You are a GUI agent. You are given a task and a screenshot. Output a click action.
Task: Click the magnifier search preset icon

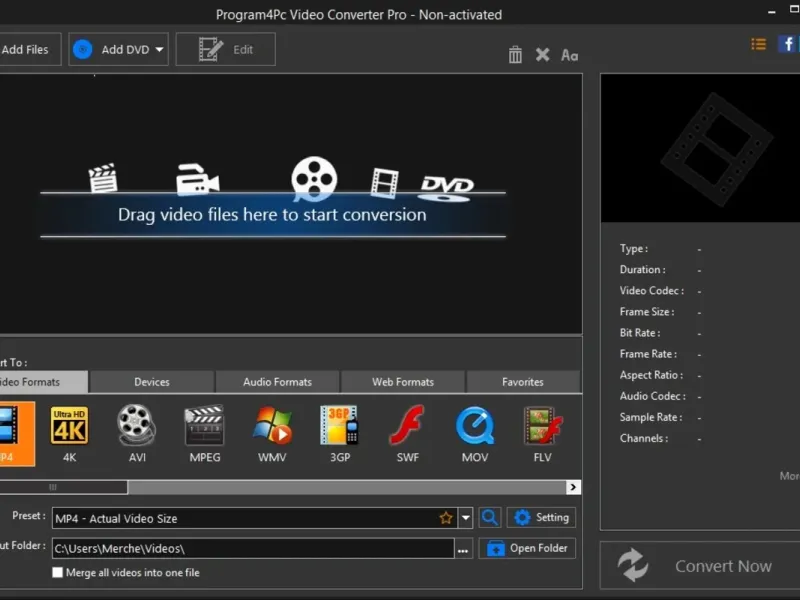(490, 518)
